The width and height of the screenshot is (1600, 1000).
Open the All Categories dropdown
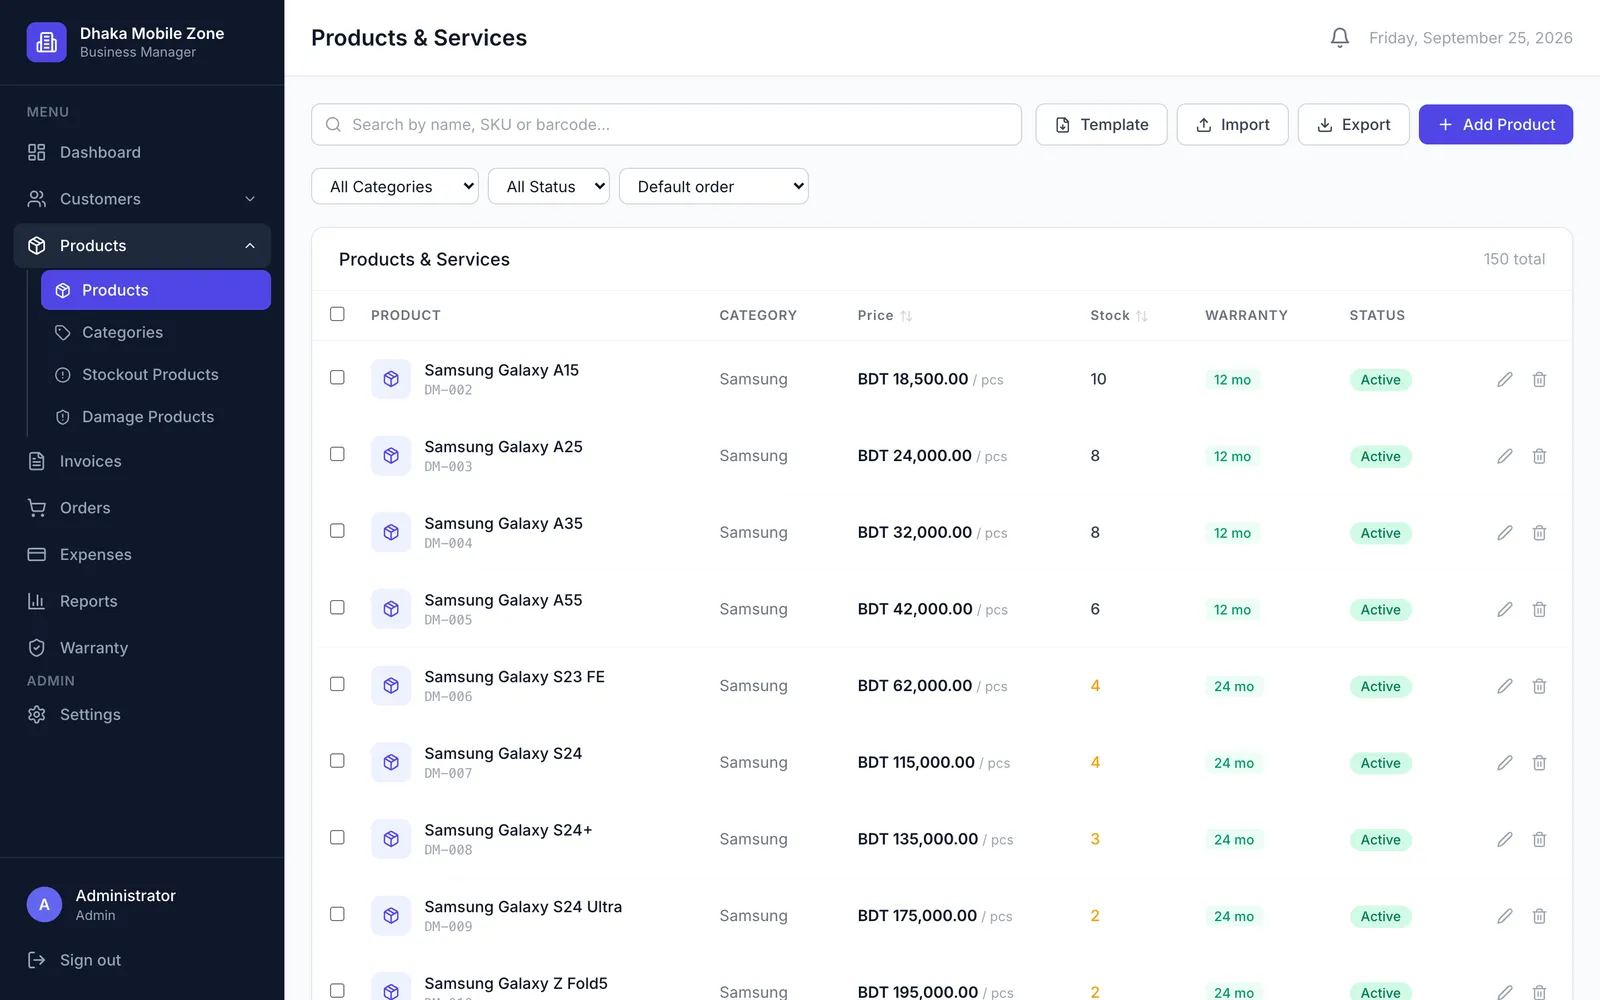(395, 186)
